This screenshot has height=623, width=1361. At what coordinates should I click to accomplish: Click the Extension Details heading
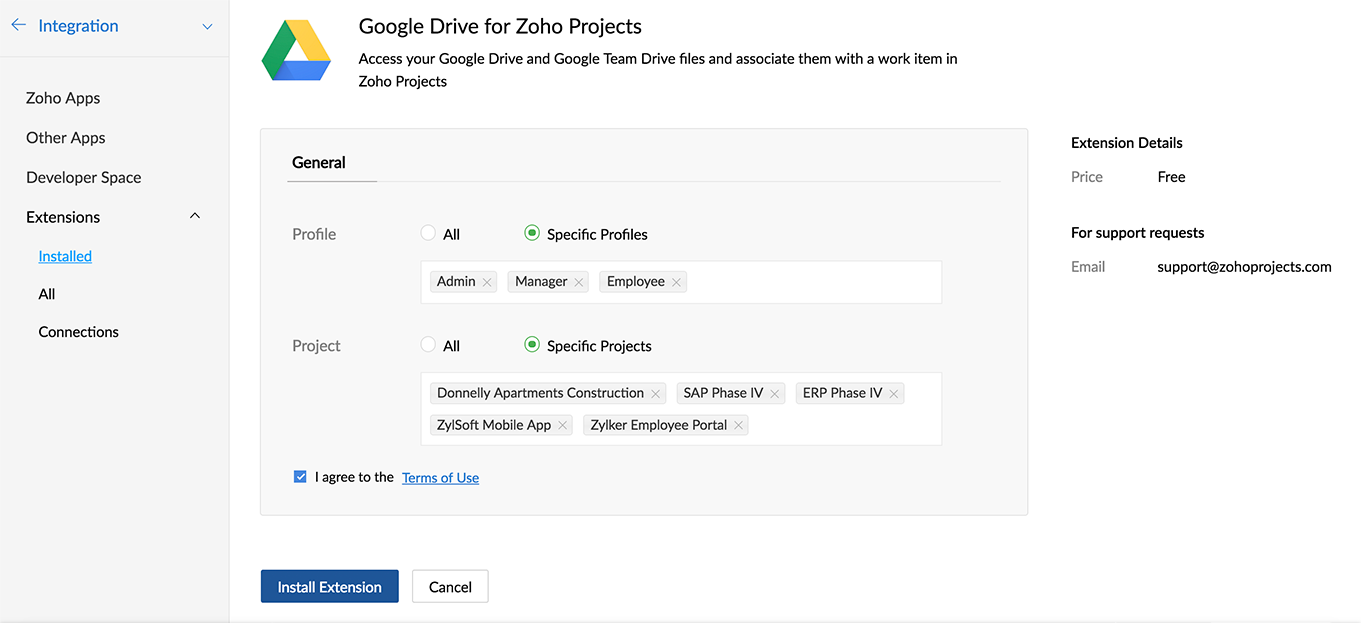(1127, 143)
